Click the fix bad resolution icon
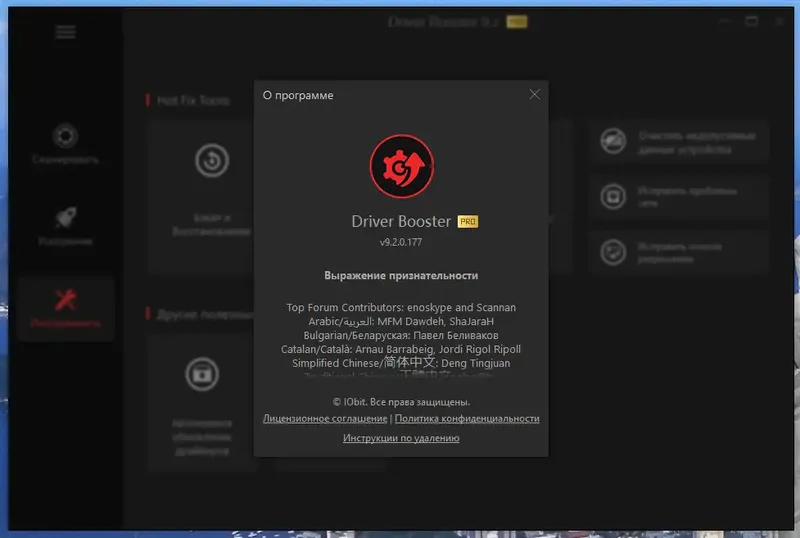 (x=613, y=252)
